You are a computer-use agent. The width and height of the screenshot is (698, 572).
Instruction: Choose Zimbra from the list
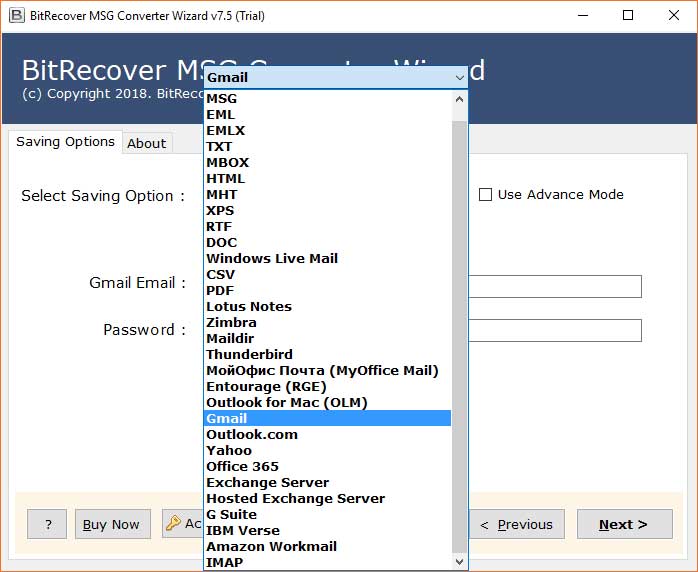click(328, 323)
